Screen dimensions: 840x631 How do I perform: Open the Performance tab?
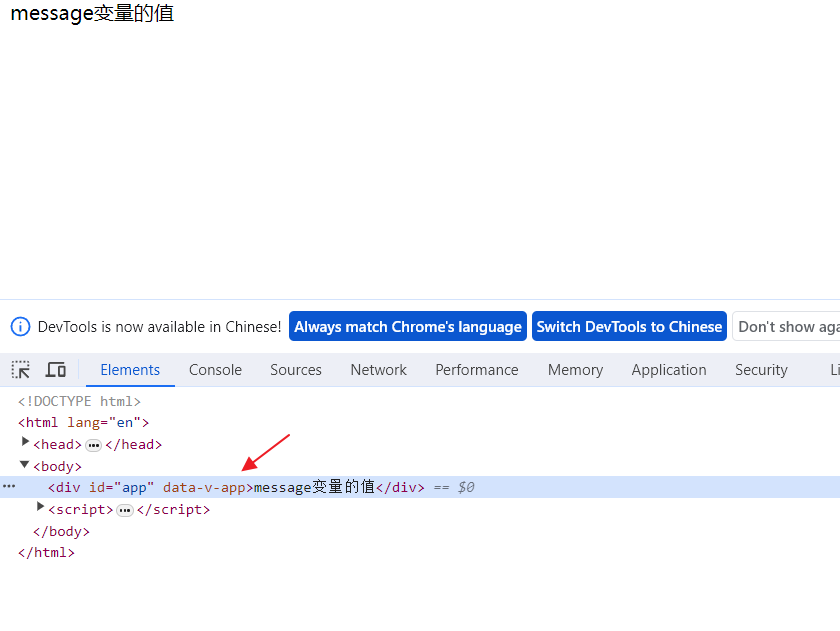click(x=477, y=370)
